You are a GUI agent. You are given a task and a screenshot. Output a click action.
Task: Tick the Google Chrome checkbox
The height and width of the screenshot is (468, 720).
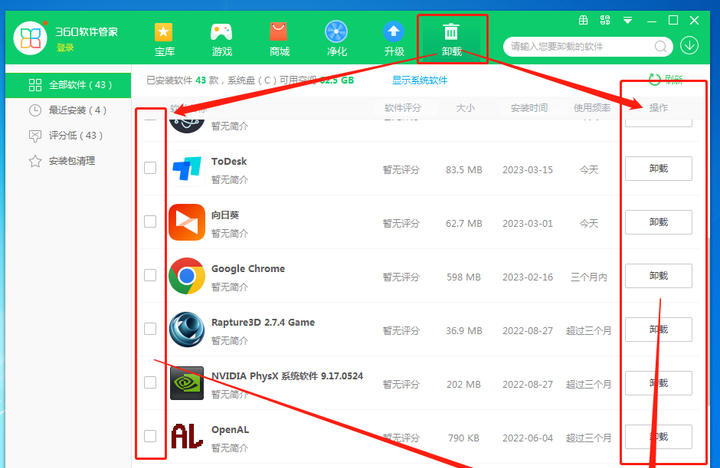click(150, 275)
